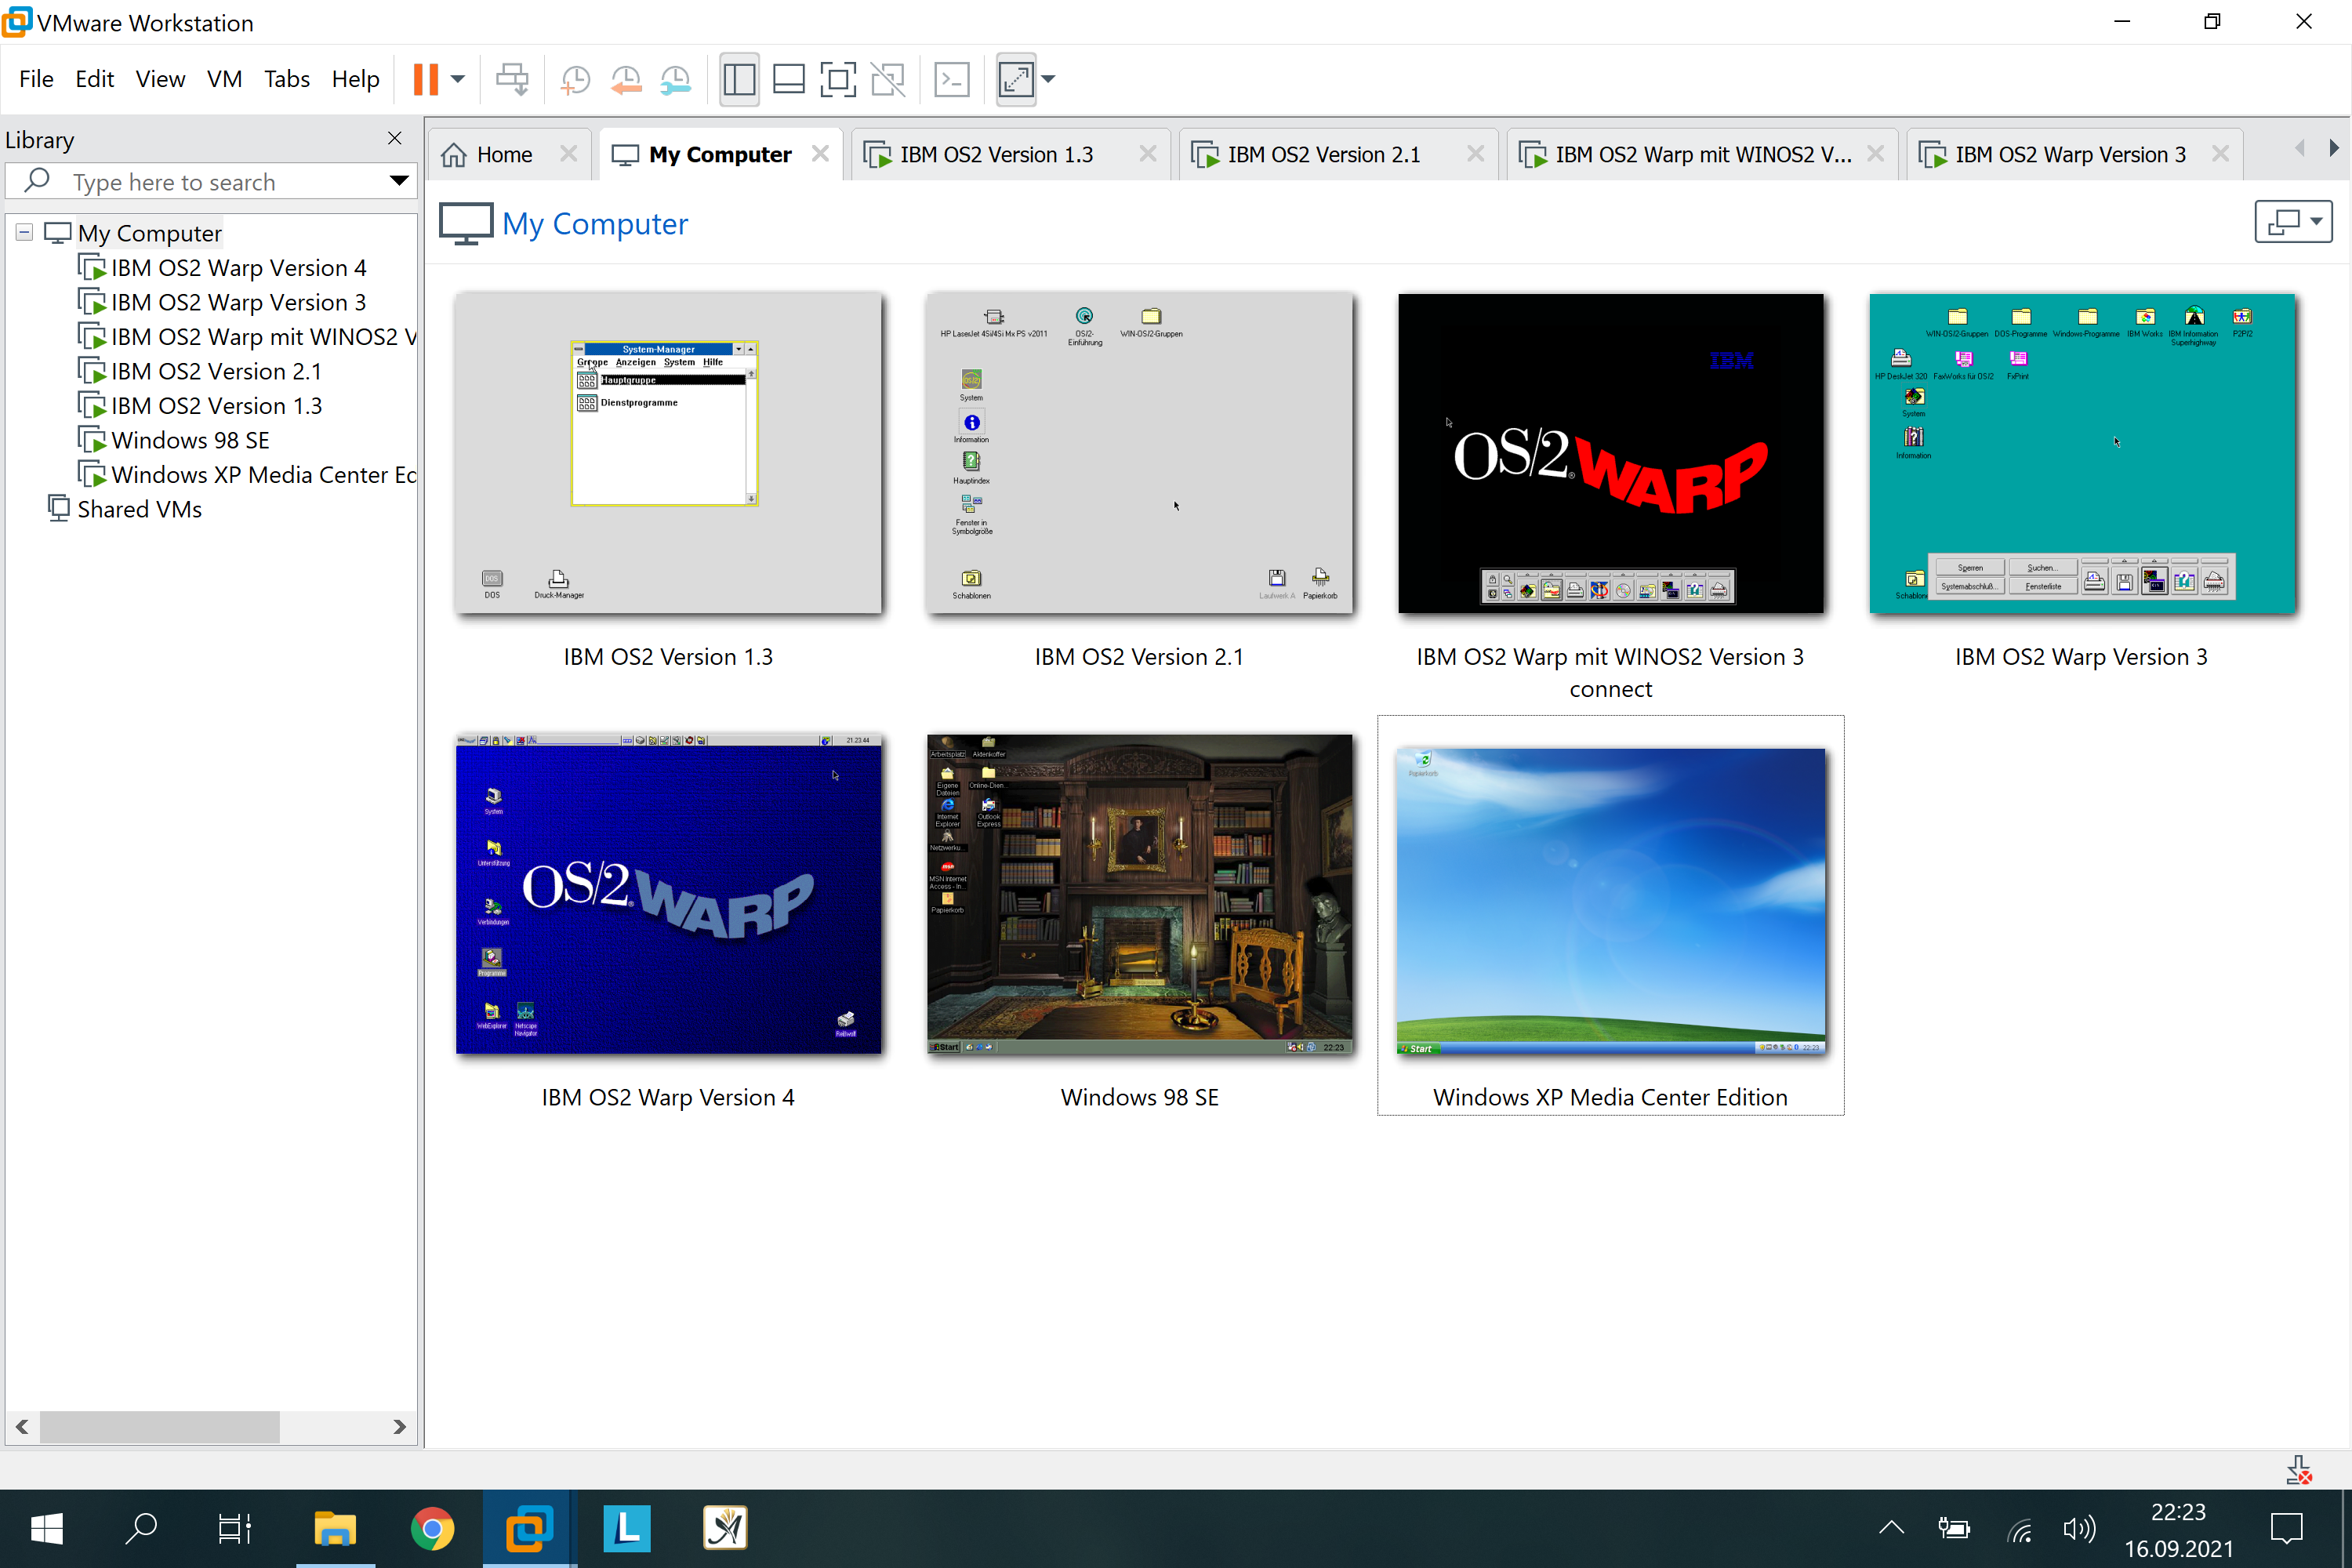The height and width of the screenshot is (1568, 2352).
Task: Open IBM OS2 Version 2.1 thumbnail
Action: pyautogui.click(x=1139, y=453)
